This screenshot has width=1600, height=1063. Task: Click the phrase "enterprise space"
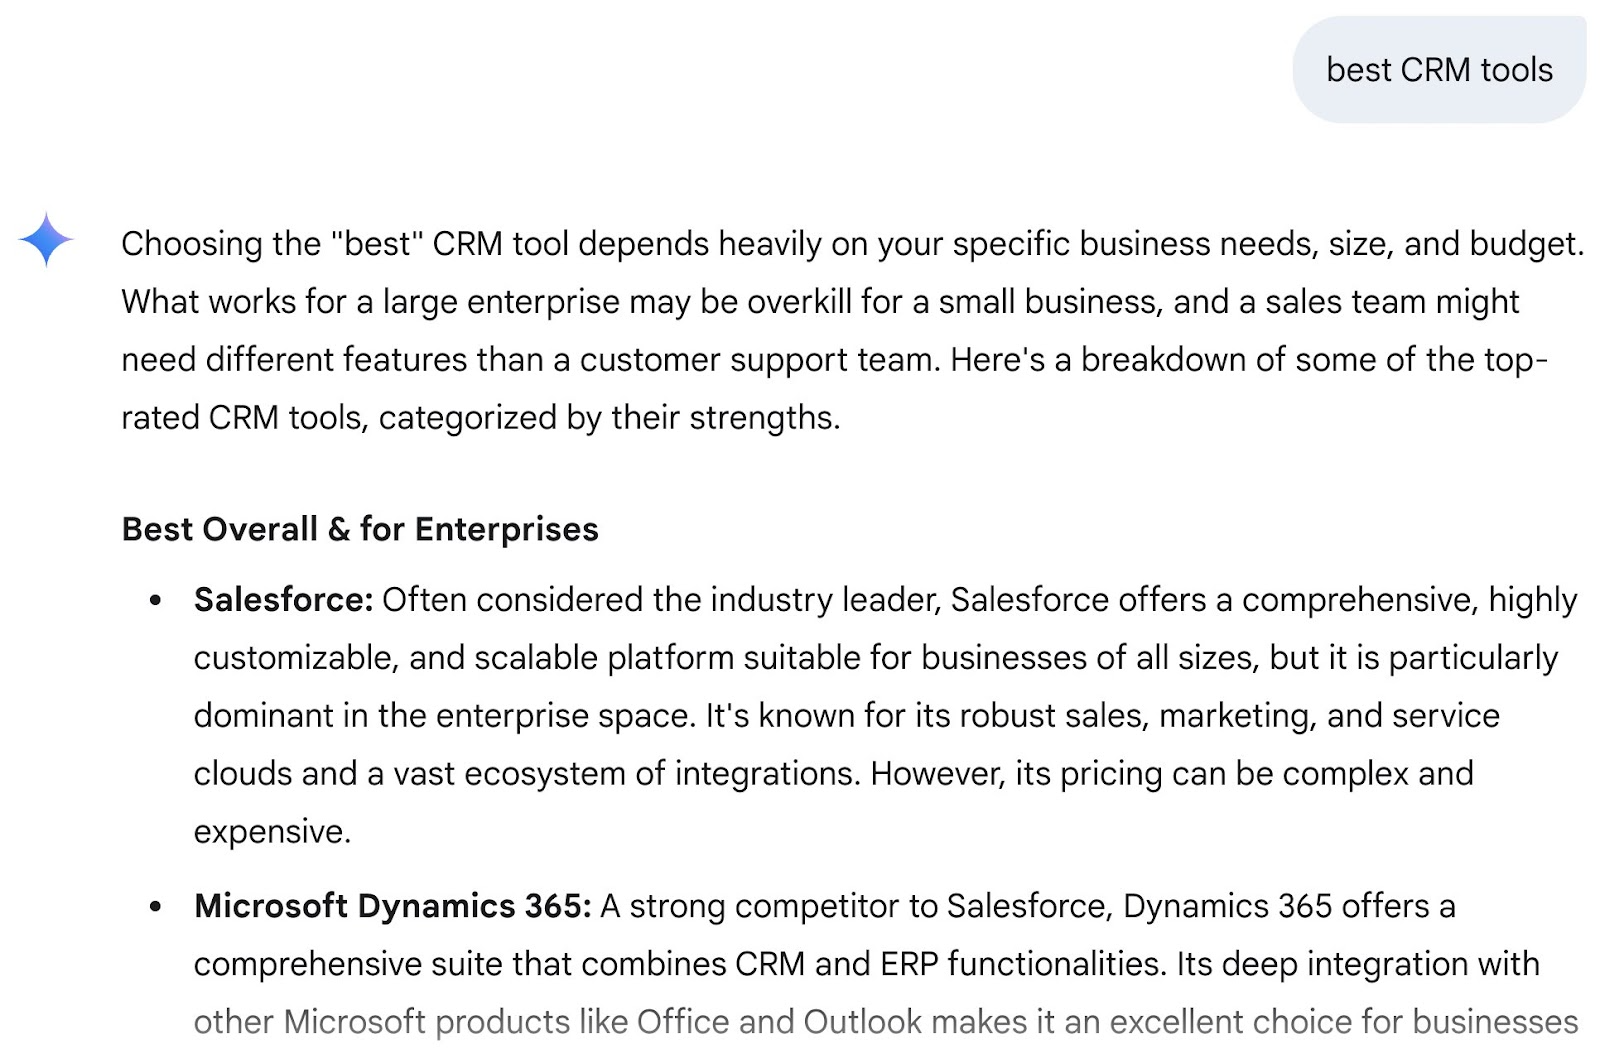click(x=565, y=716)
